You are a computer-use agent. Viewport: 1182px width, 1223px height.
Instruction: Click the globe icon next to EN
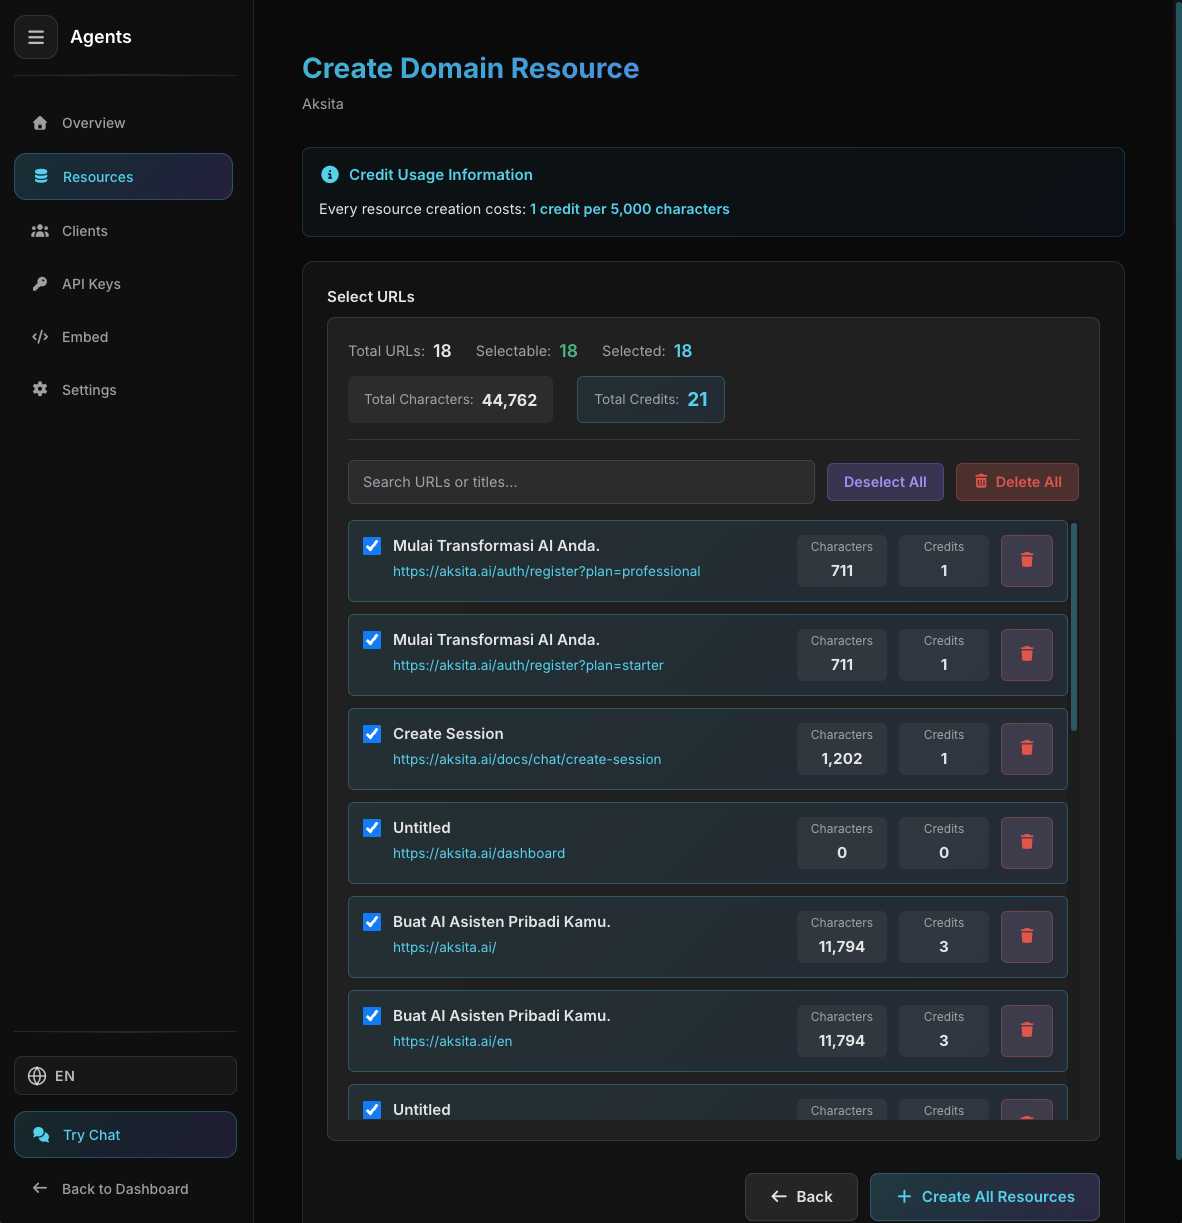tap(37, 1075)
